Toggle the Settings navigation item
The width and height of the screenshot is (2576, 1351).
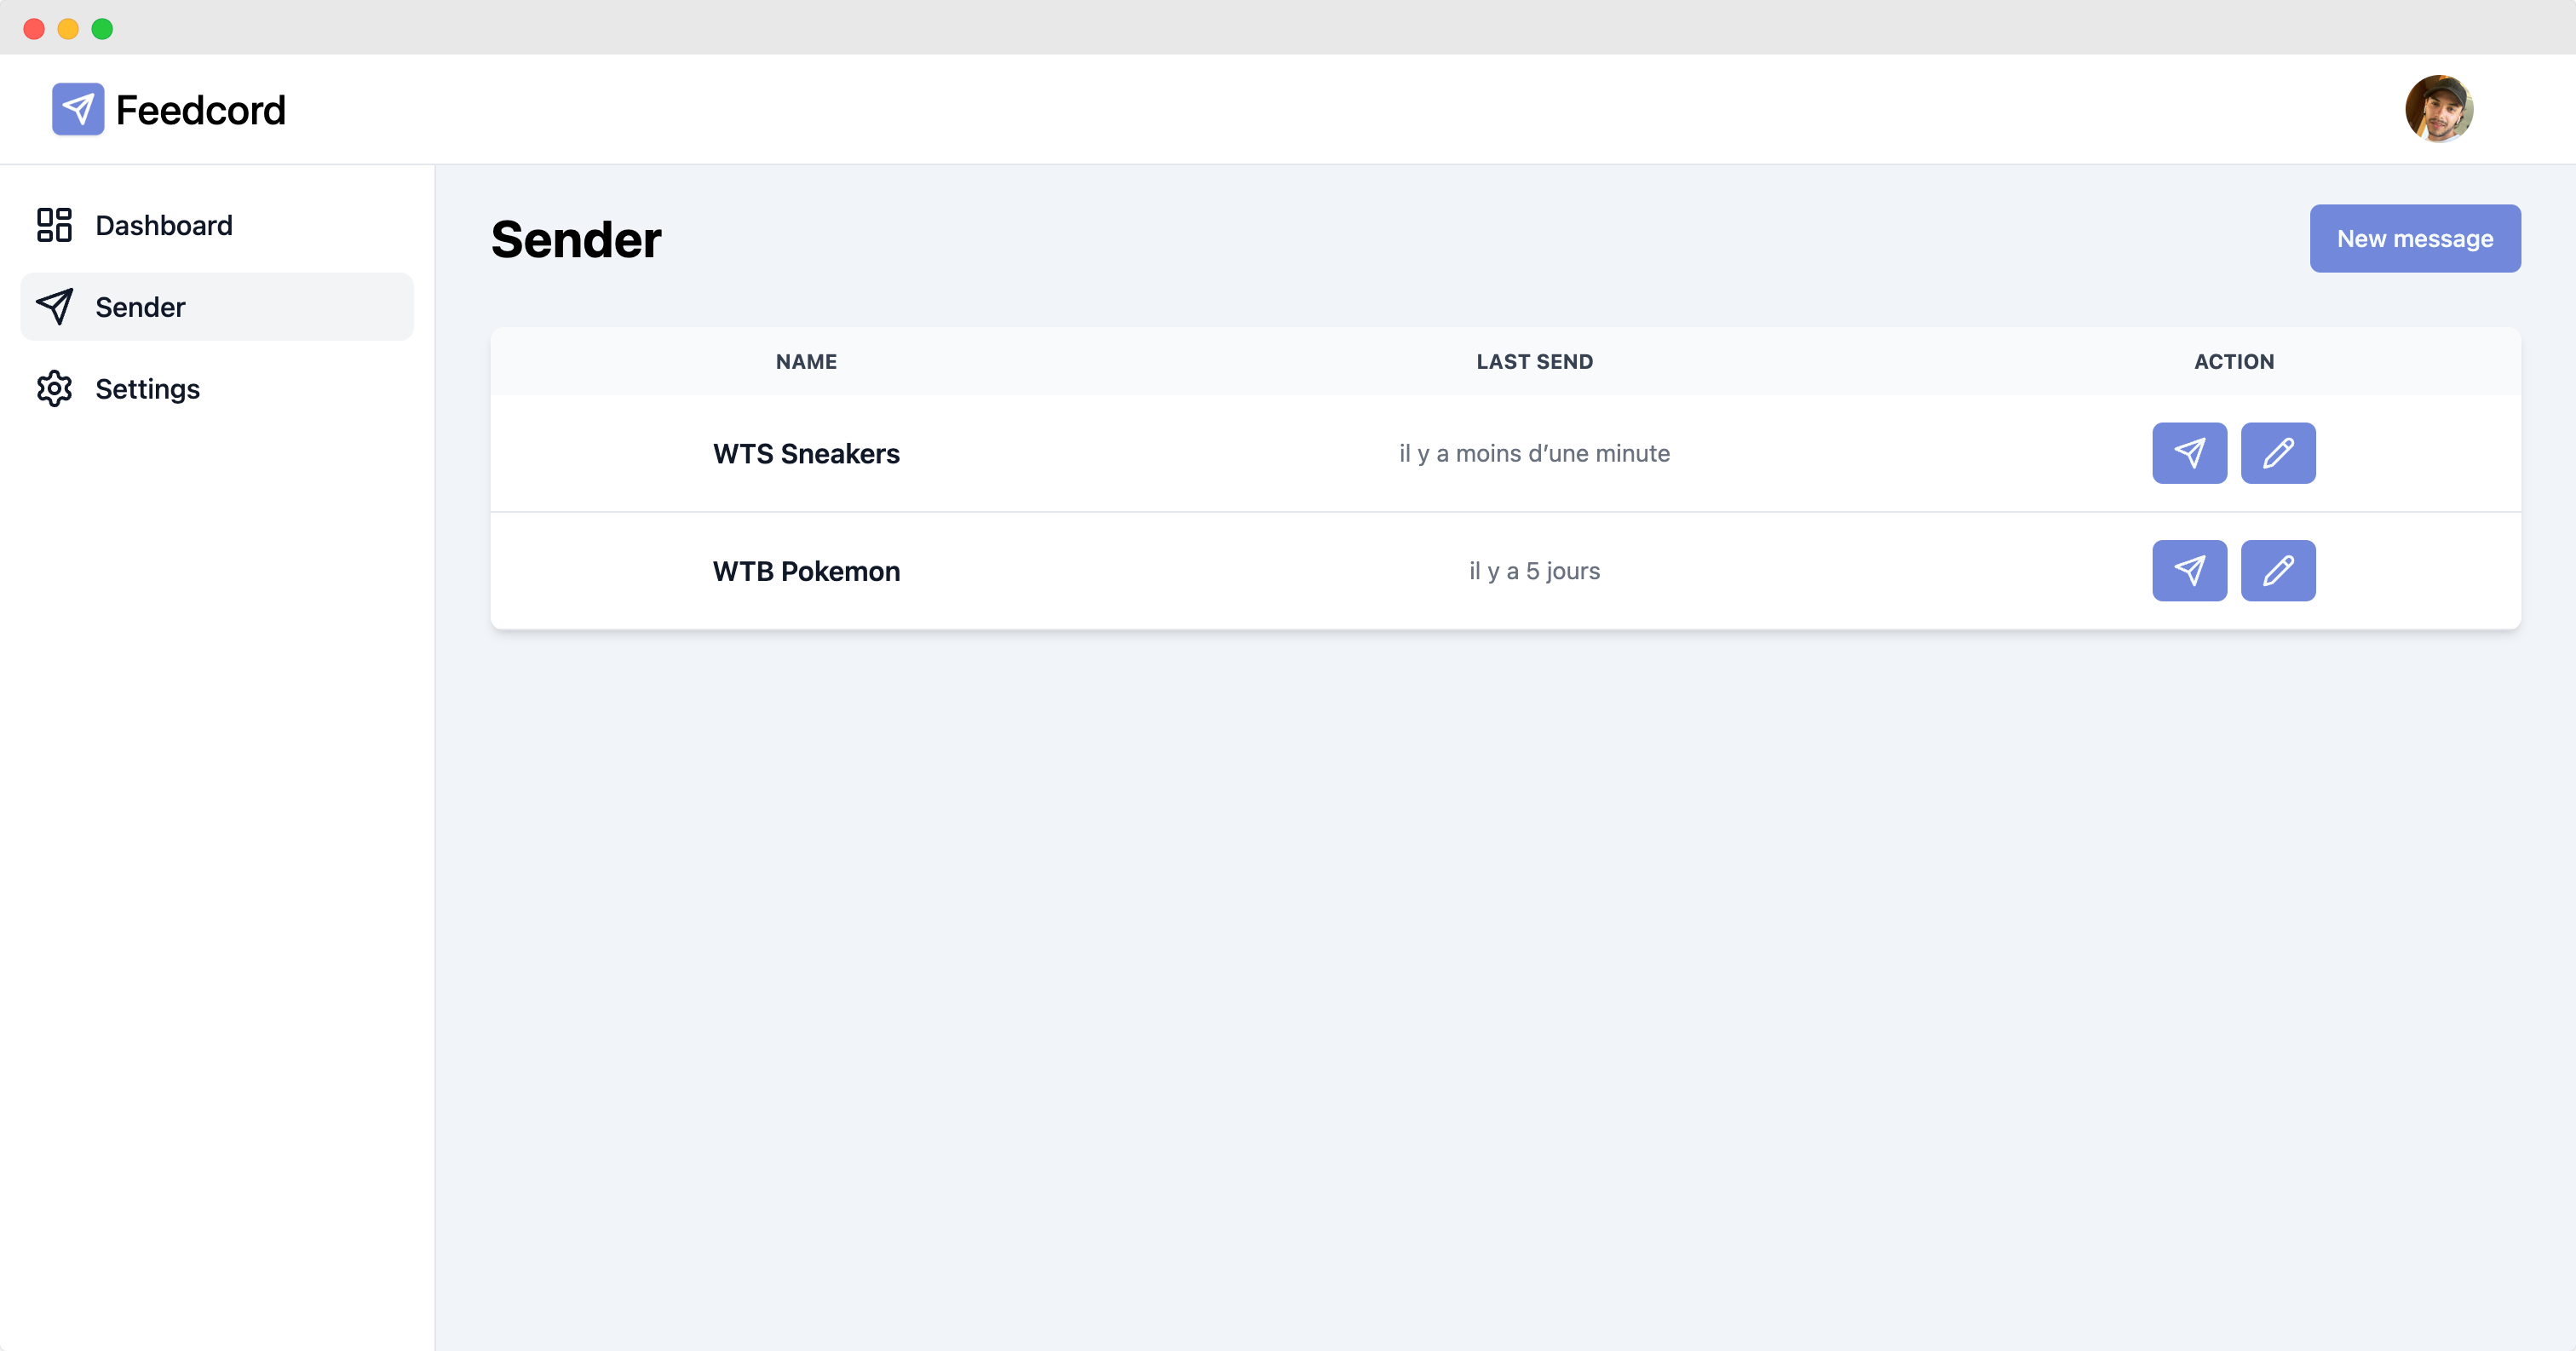(x=147, y=388)
